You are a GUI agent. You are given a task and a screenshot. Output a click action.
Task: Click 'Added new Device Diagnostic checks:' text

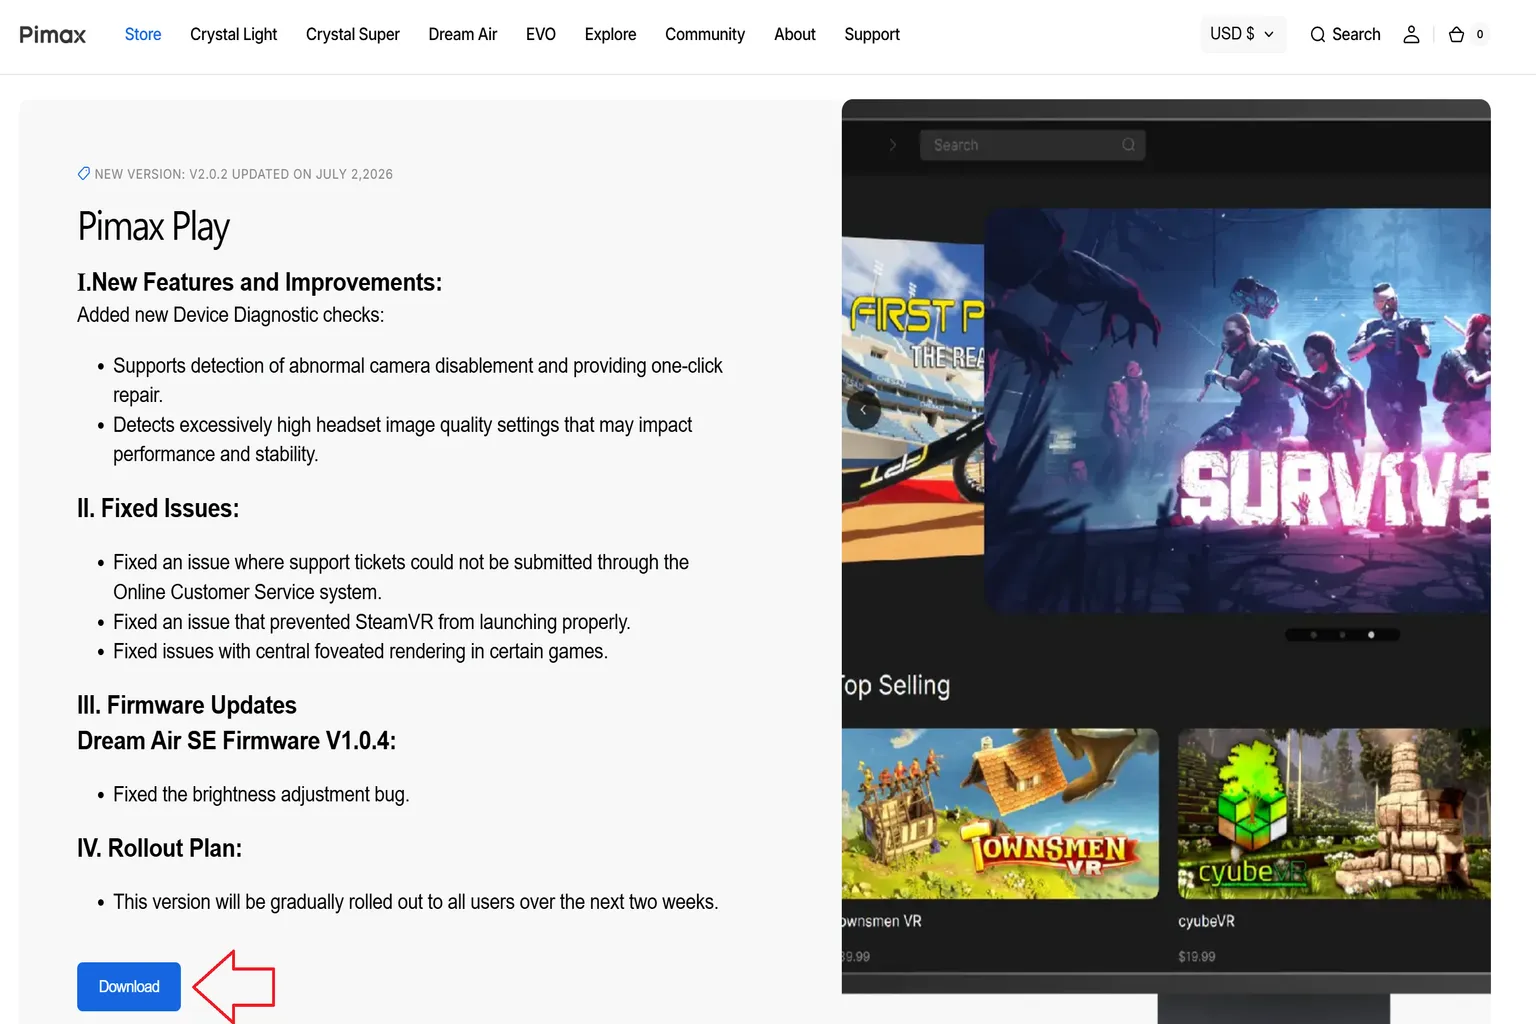tap(231, 315)
